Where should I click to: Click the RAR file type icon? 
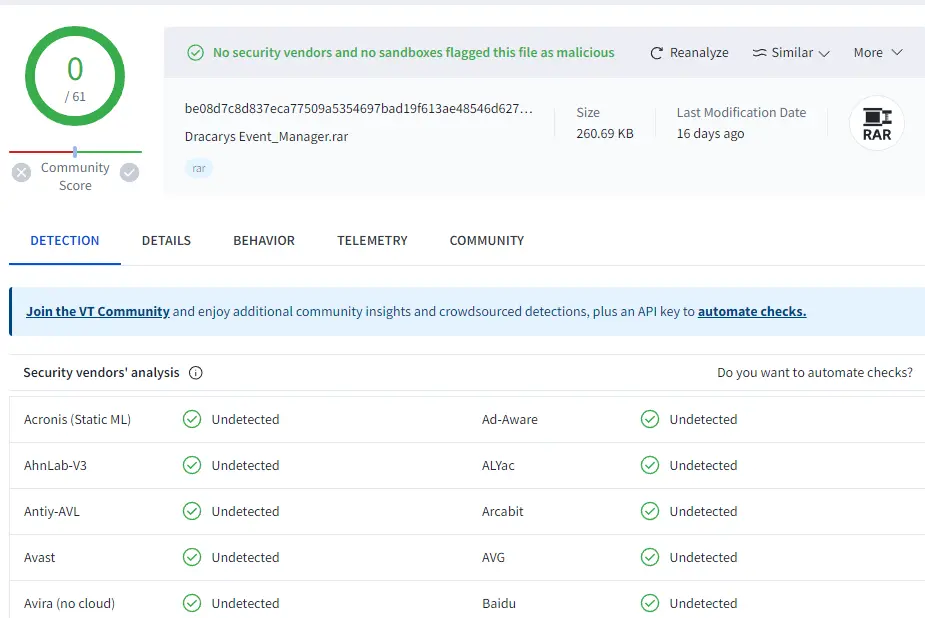point(877,123)
